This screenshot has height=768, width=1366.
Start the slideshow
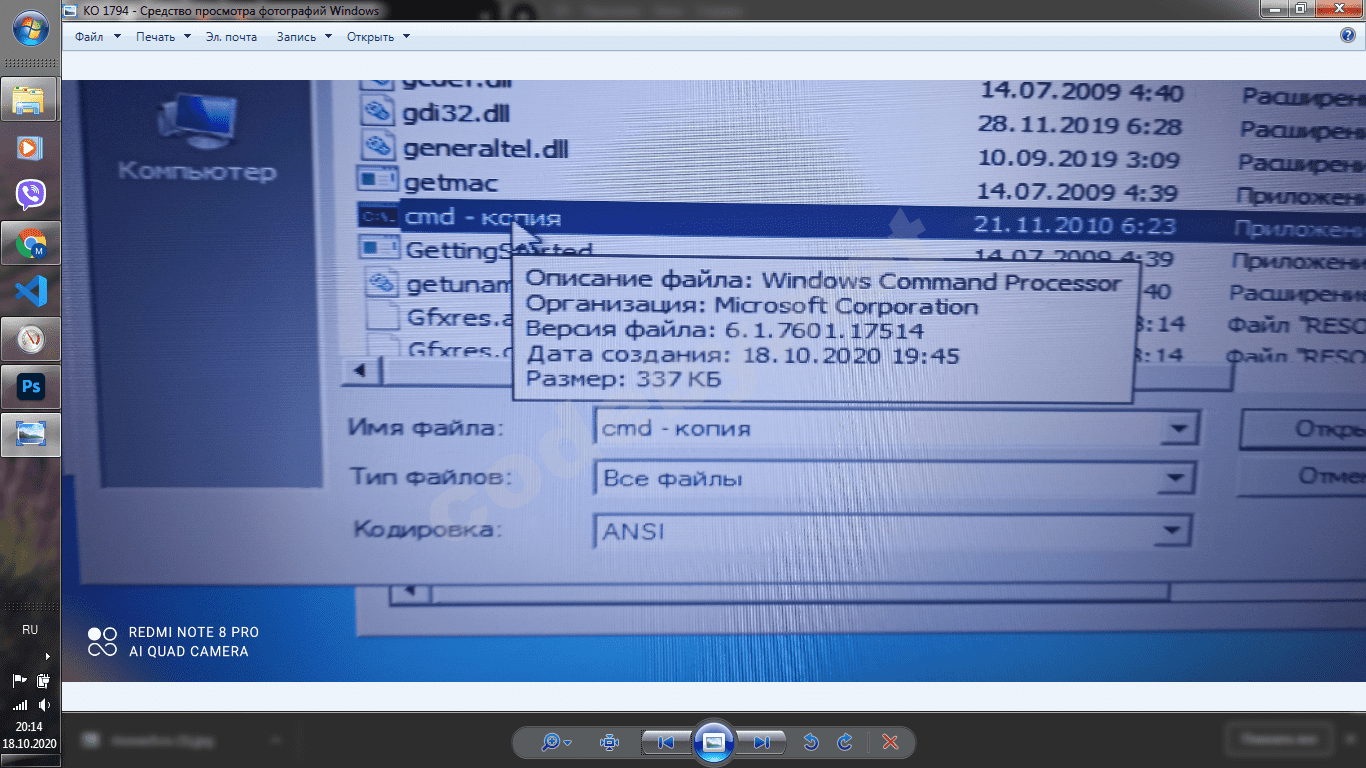click(713, 742)
